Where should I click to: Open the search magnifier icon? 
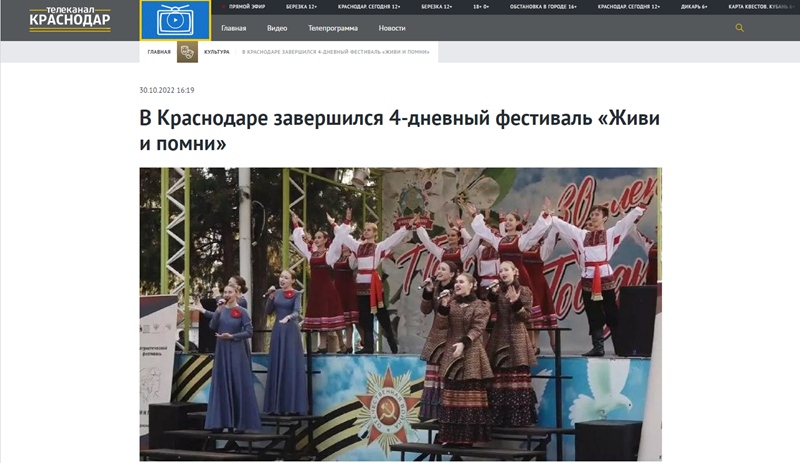(739, 28)
